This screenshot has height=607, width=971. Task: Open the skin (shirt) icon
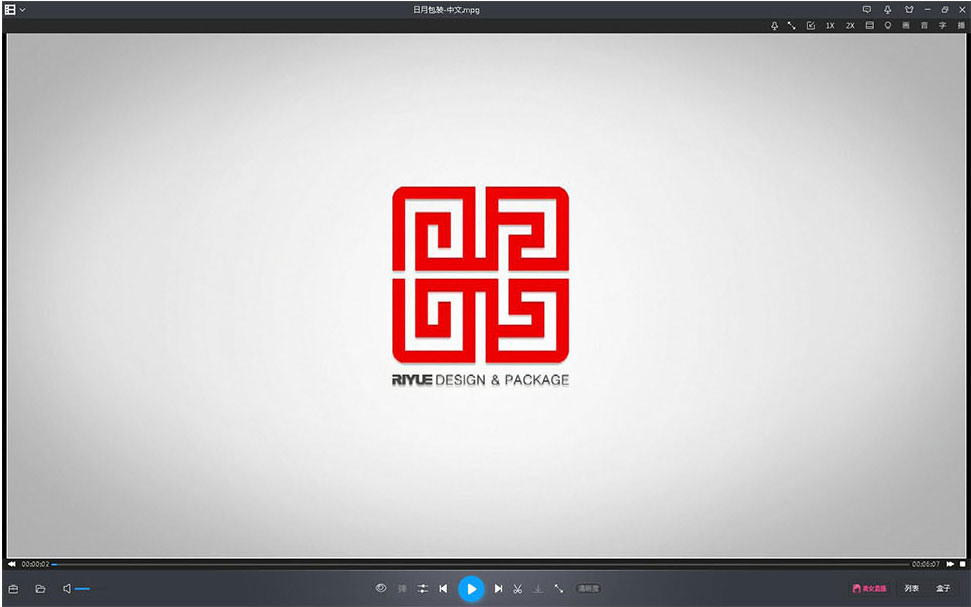[x=908, y=10]
